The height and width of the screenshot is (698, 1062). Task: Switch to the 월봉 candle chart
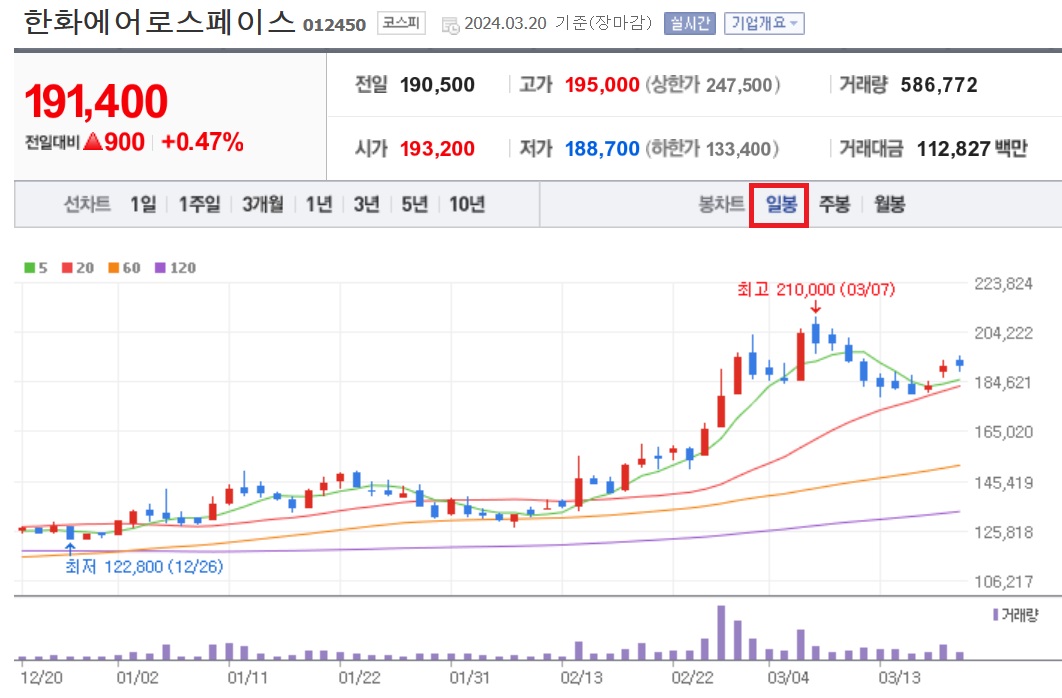click(x=889, y=204)
